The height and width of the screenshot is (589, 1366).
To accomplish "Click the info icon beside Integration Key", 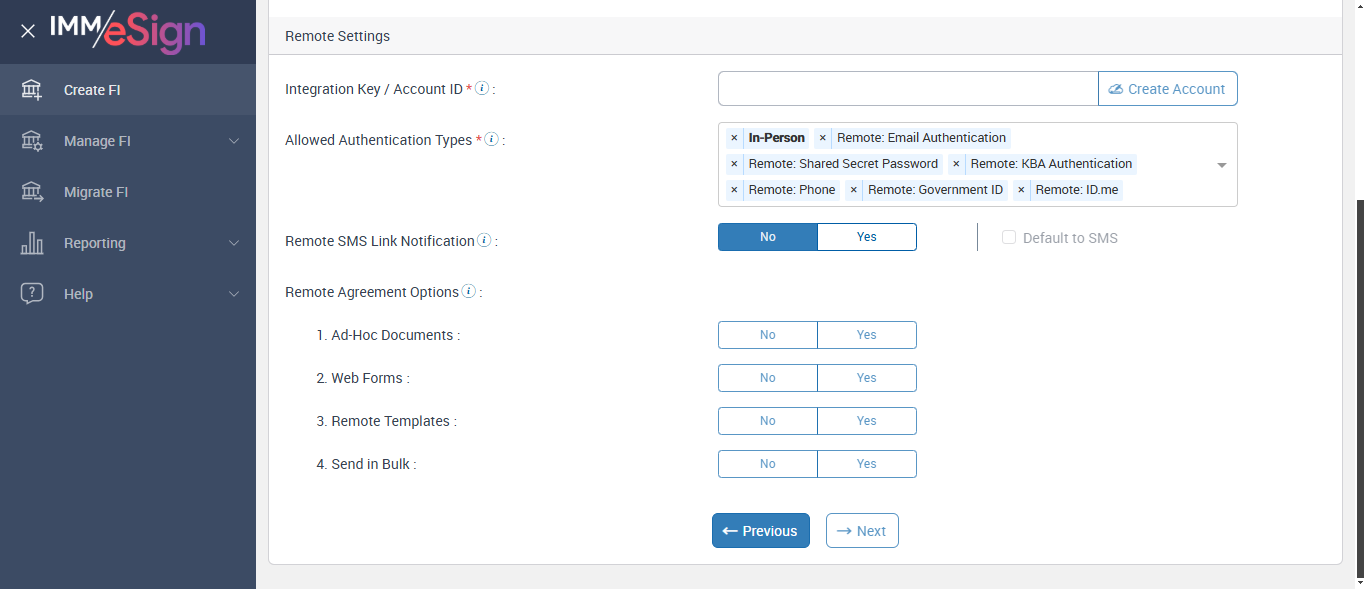I will pos(482,88).
